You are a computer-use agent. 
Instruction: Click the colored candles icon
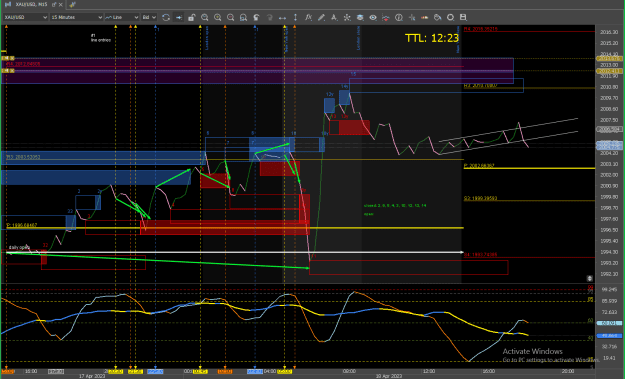pos(425,17)
